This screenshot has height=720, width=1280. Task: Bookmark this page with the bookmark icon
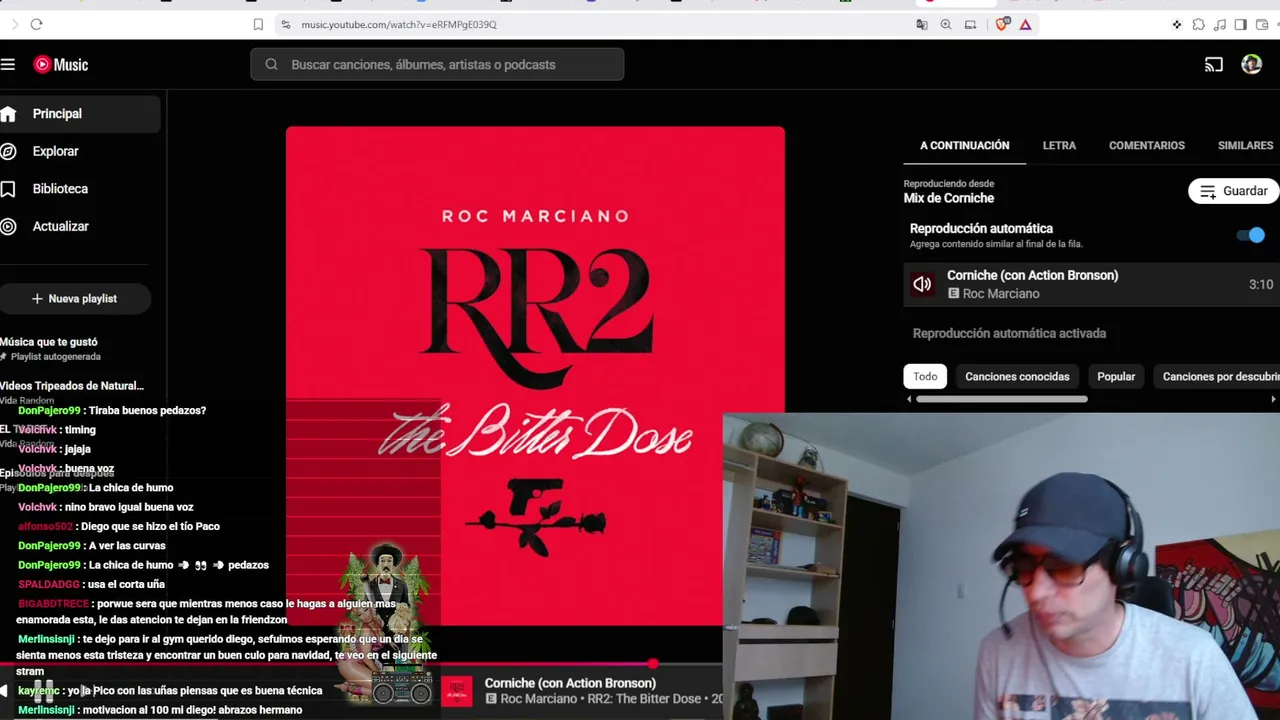click(x=258, y=24)
